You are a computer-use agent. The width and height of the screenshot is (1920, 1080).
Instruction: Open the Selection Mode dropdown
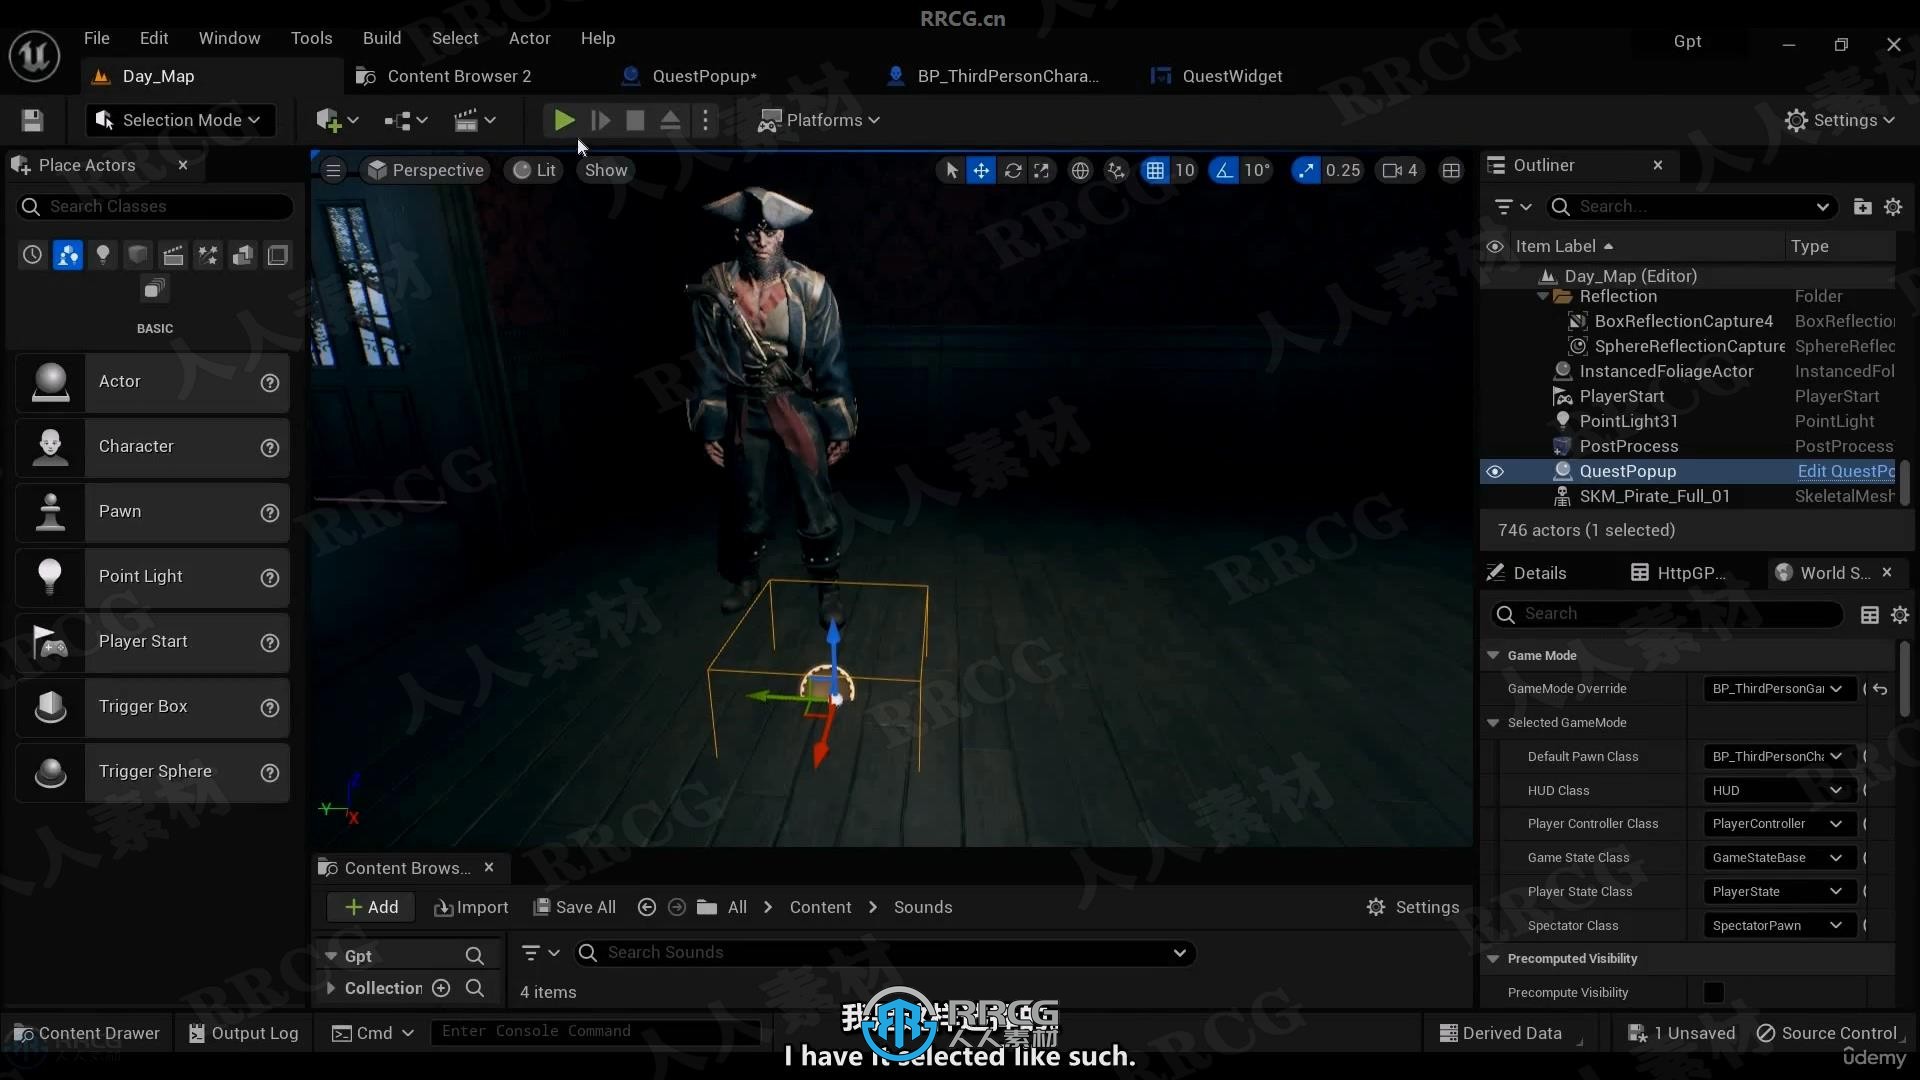(178, 120)
